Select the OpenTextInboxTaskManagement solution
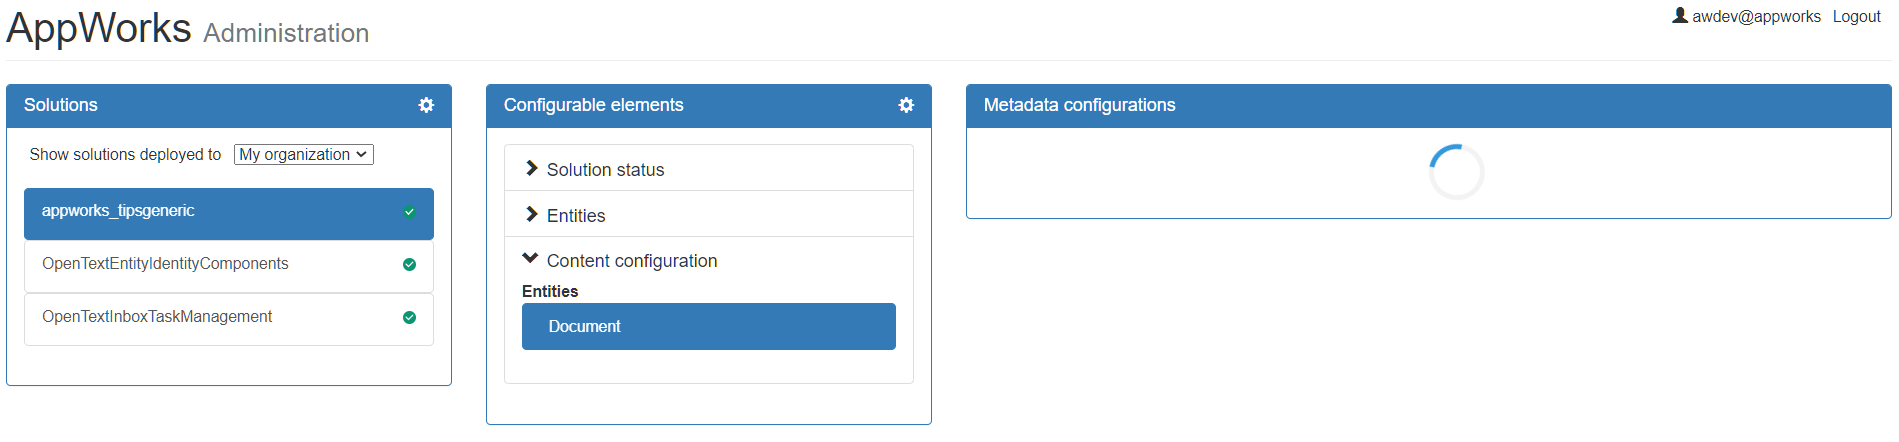The image size is (1899, 442). pyautogui.click(x=157, y=317)
